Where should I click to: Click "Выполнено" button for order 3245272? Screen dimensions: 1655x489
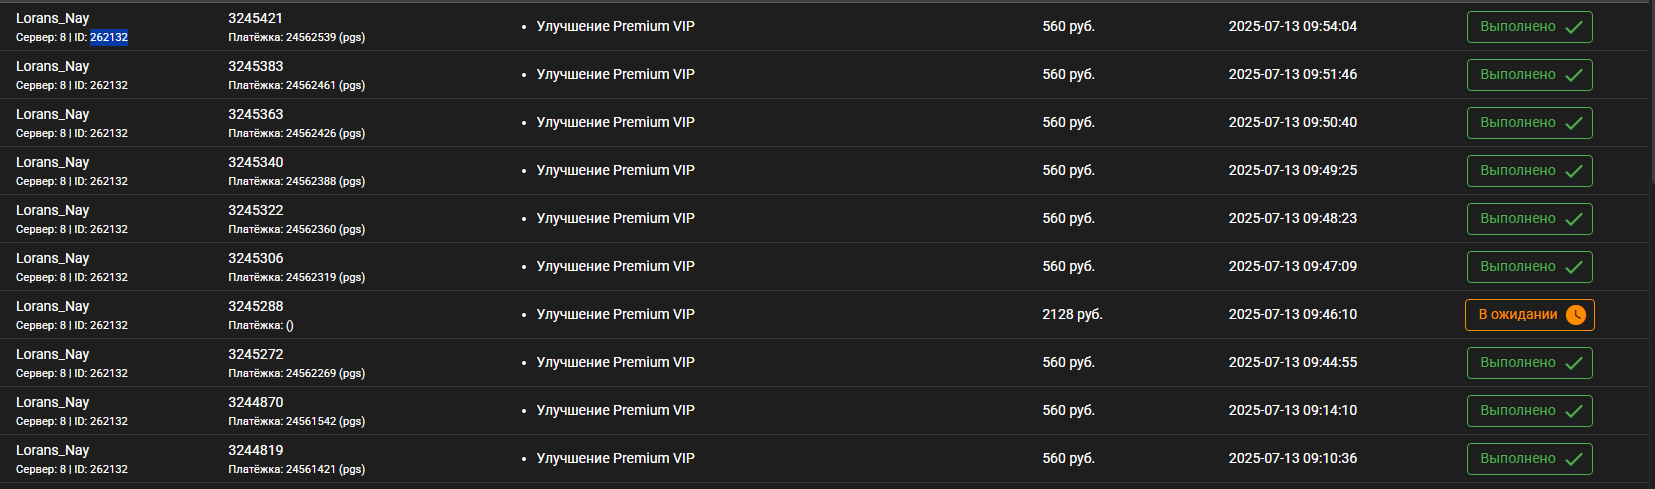tap(1530, 363)
